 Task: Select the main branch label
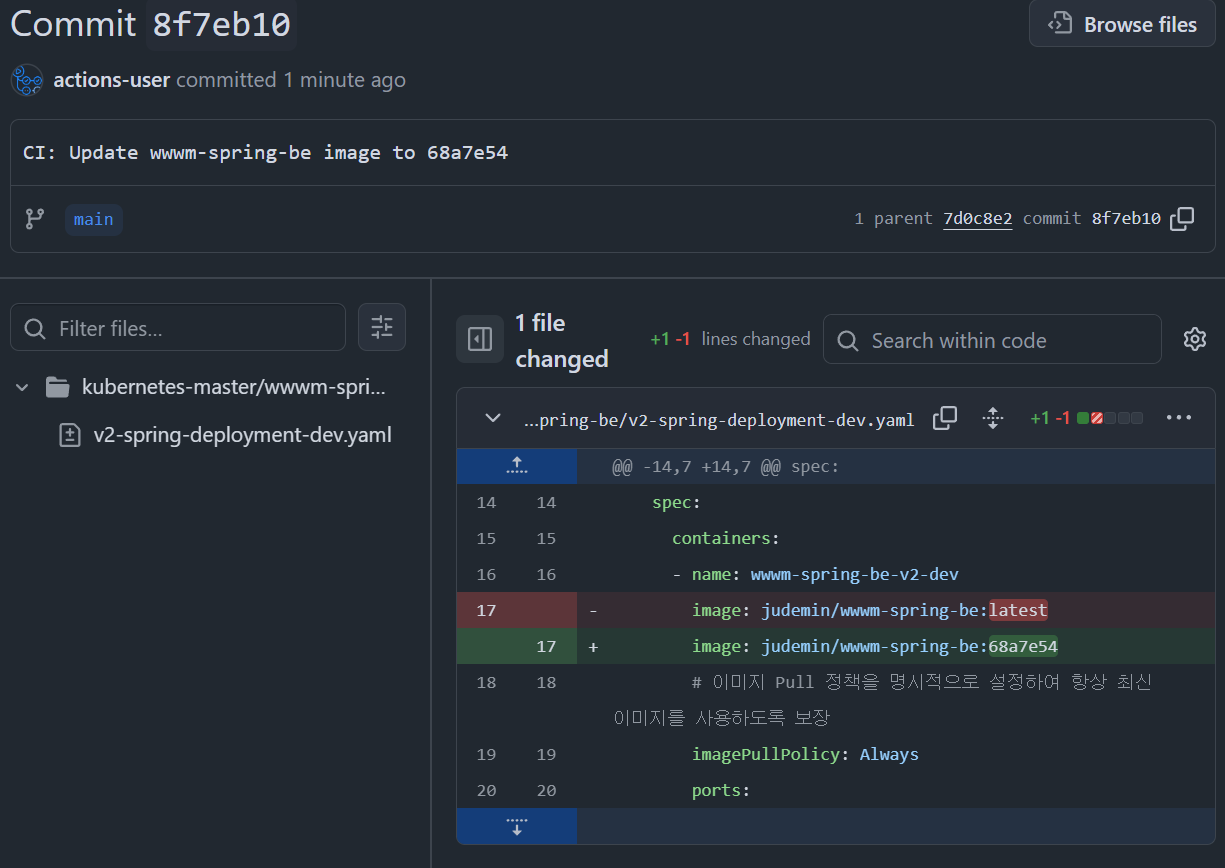pyautogui.click(x=94, y=219)
